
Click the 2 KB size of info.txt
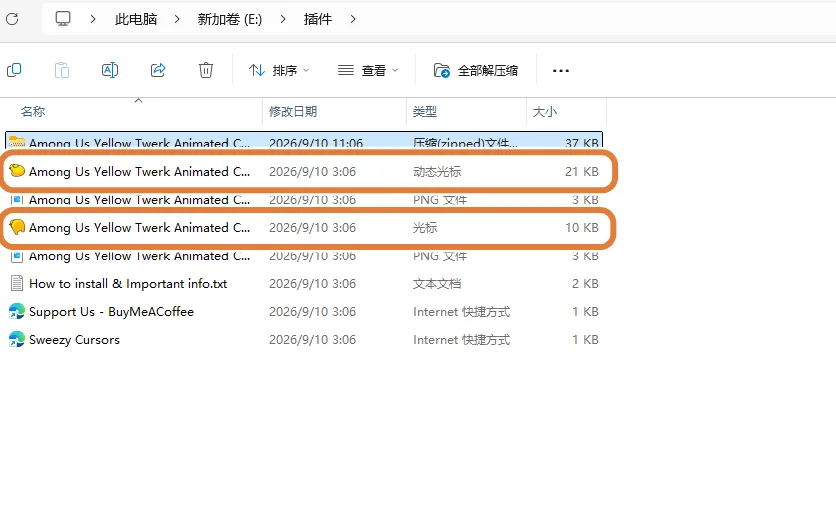coord(585,284)
